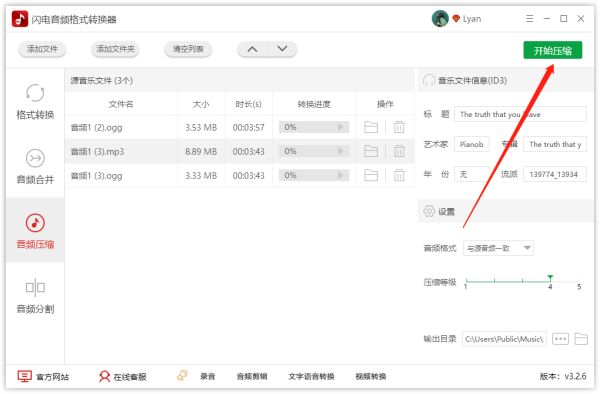Image resolution: width=600 pixels, height=394 pixels.
Task: Open the hamburger menu icon in title bar
Action: (530, 18)
